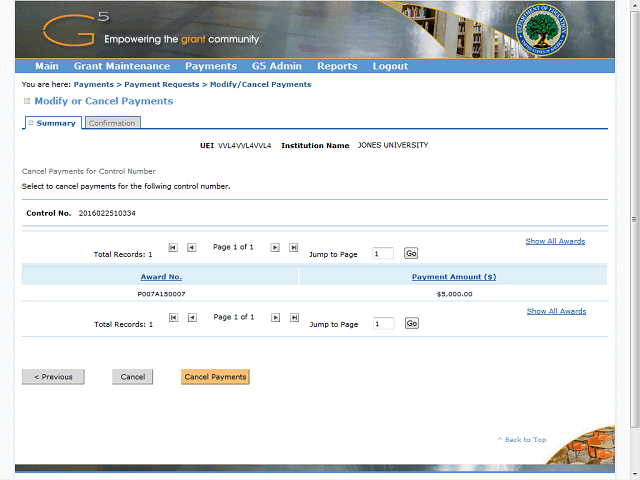Click lower Jump to Page input field
This screenshot has height=480, width=640.
384,324
